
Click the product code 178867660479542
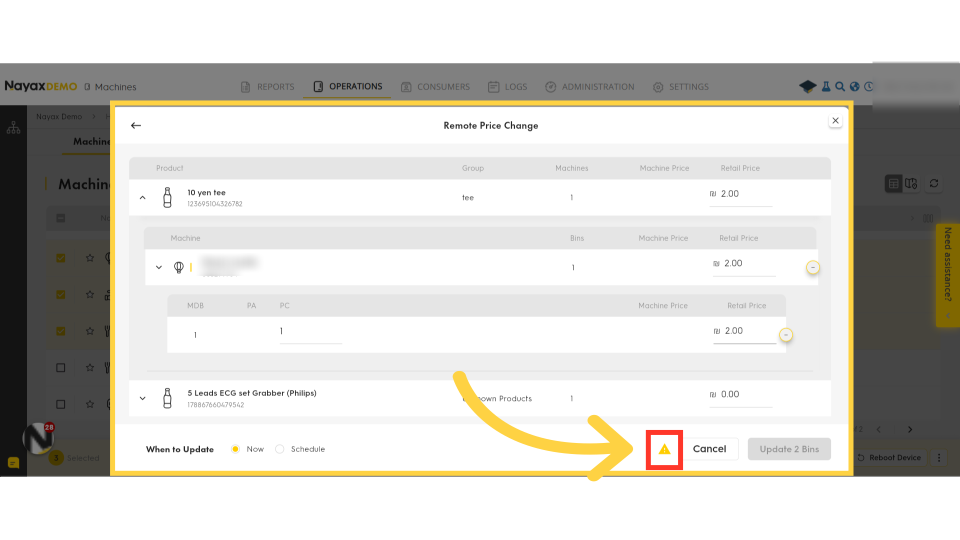[x=216, y=405]
